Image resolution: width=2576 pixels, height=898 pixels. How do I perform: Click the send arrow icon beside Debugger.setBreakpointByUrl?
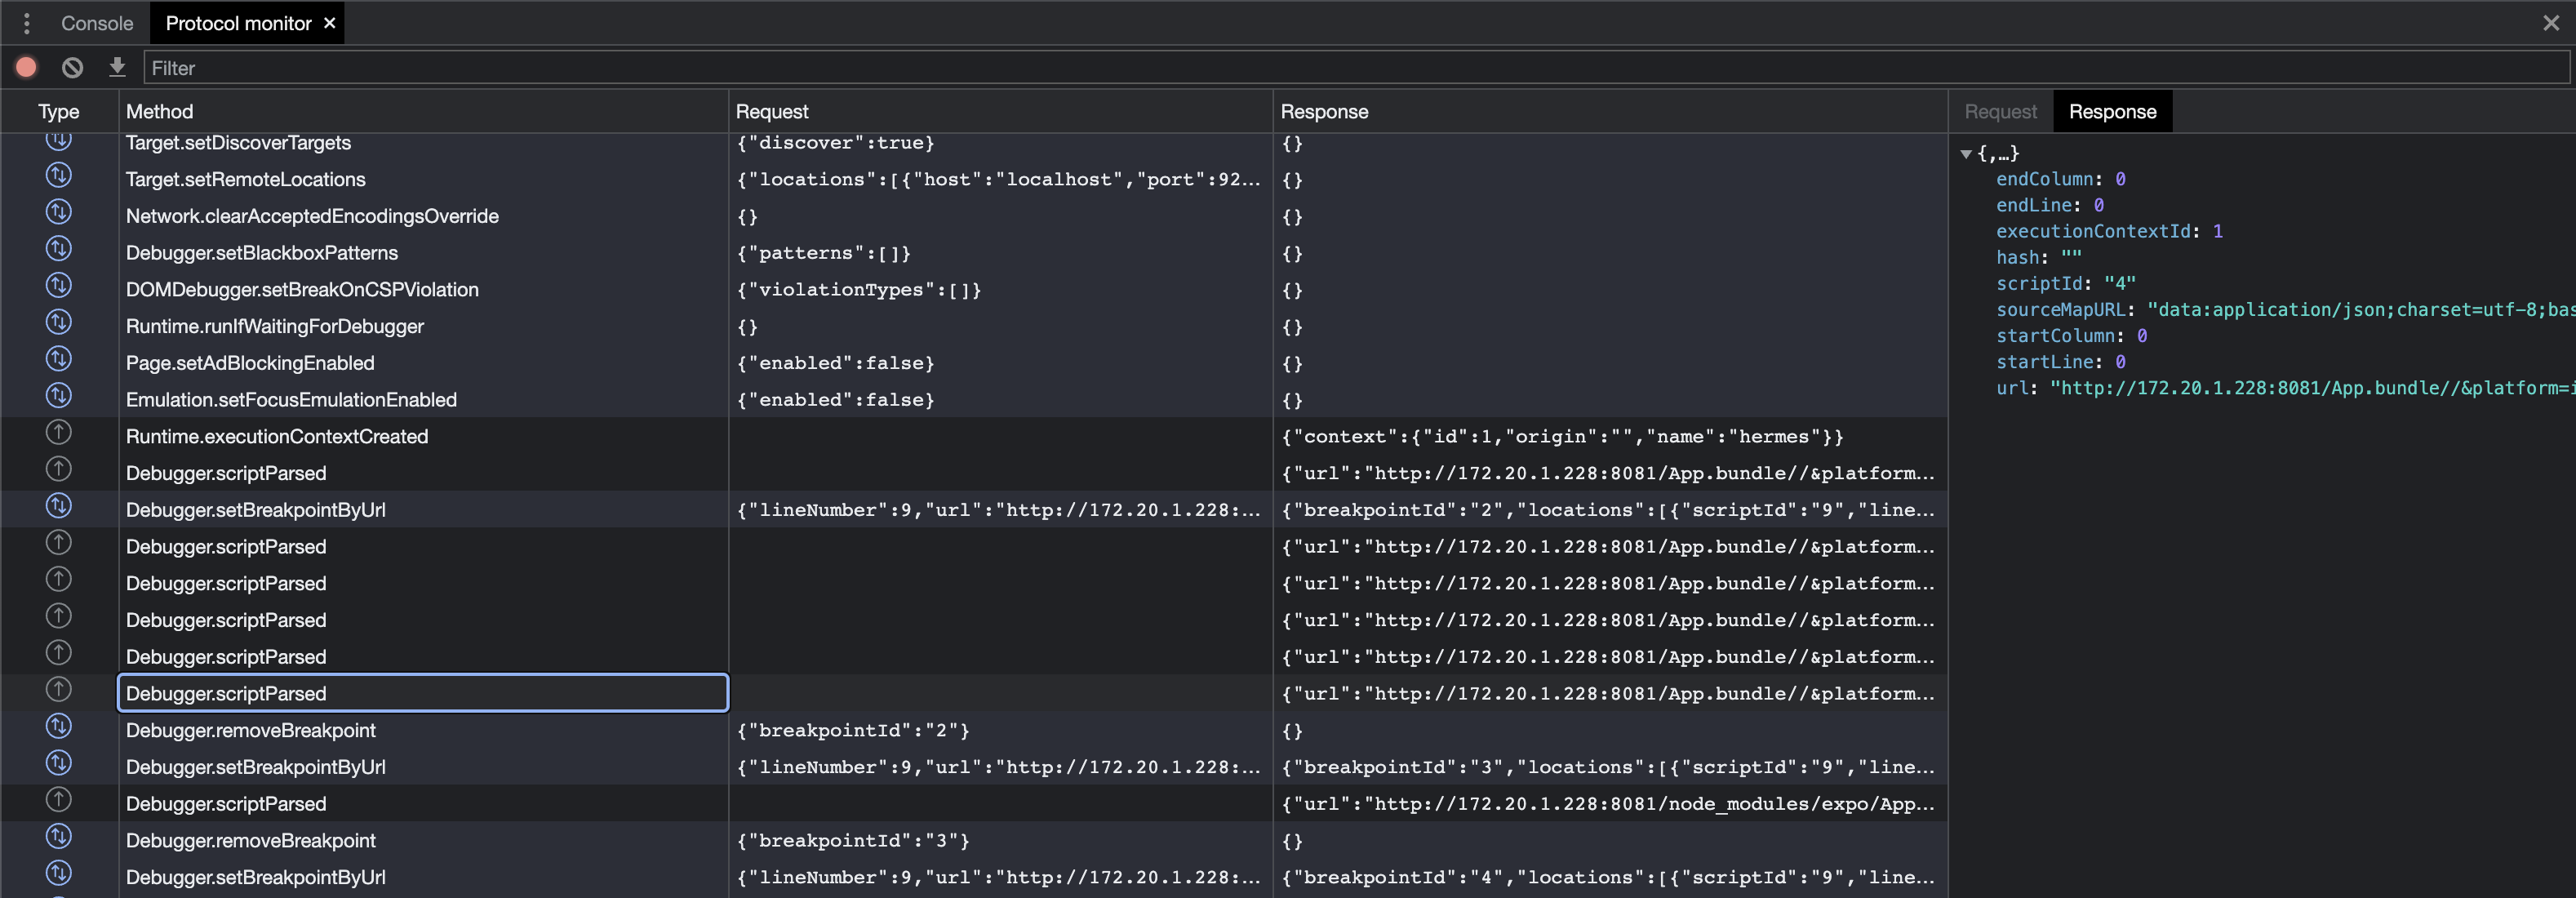[57, 507]
